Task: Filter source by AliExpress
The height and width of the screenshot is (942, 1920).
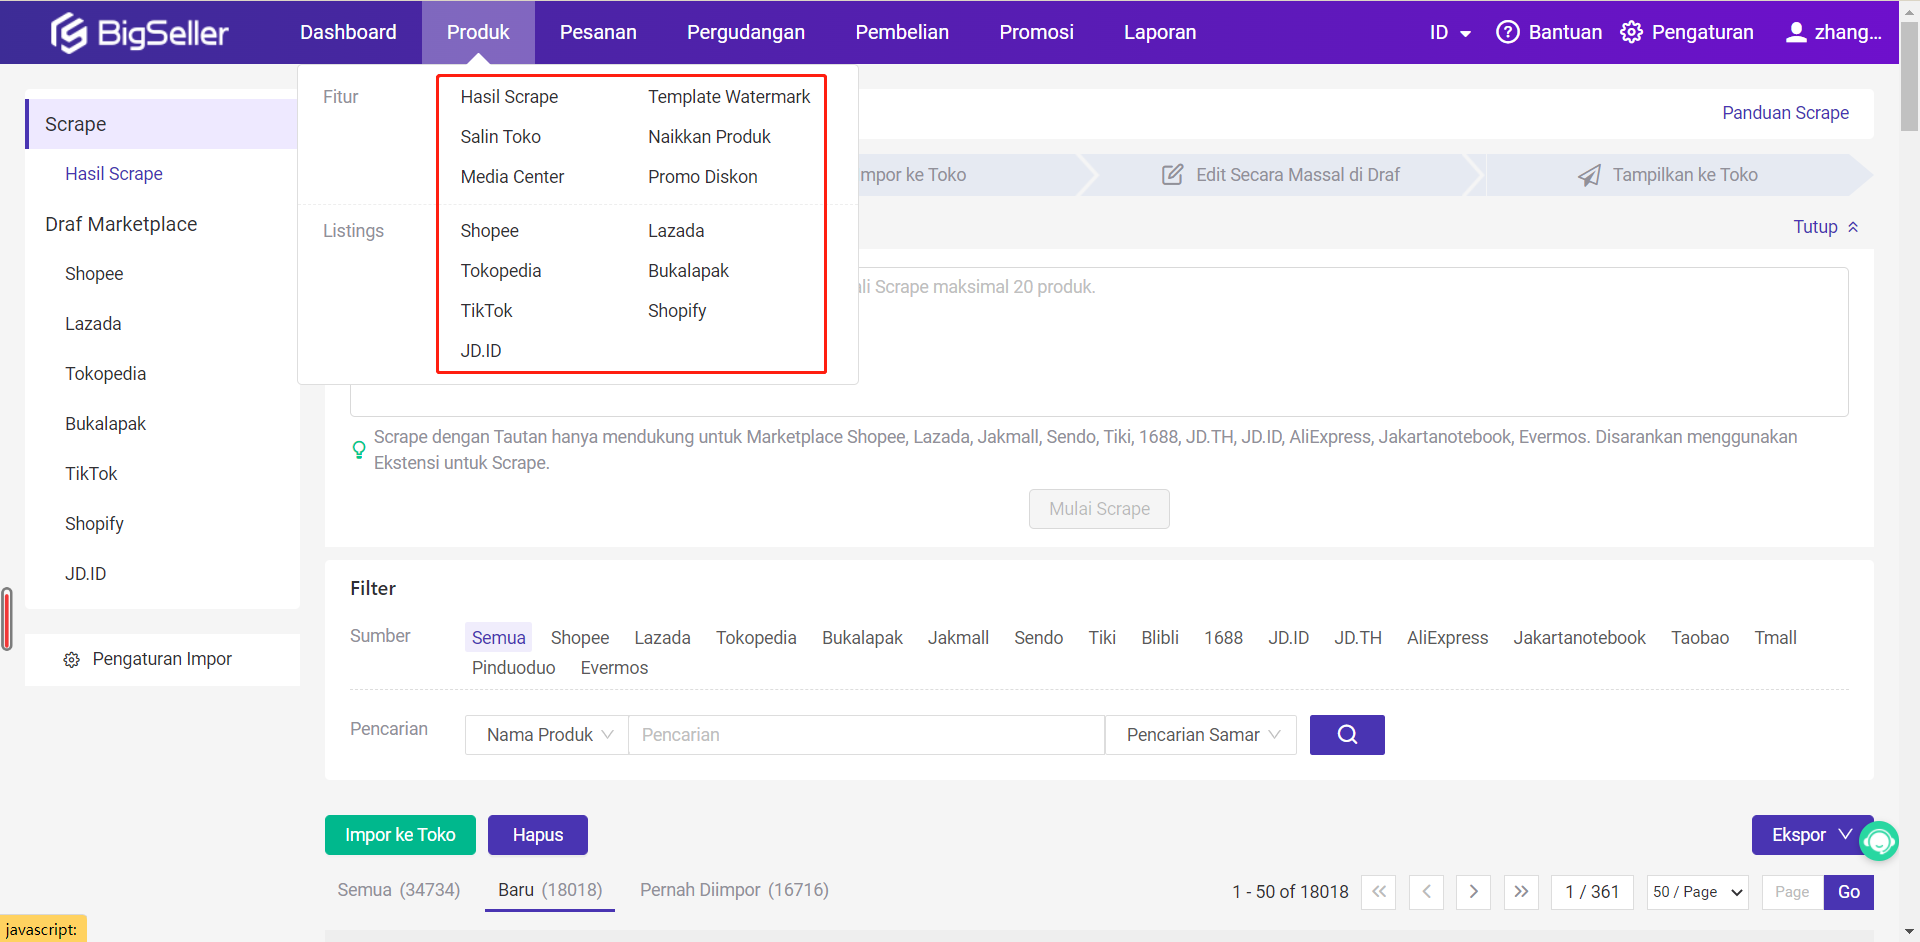Action: [1447, 638]
